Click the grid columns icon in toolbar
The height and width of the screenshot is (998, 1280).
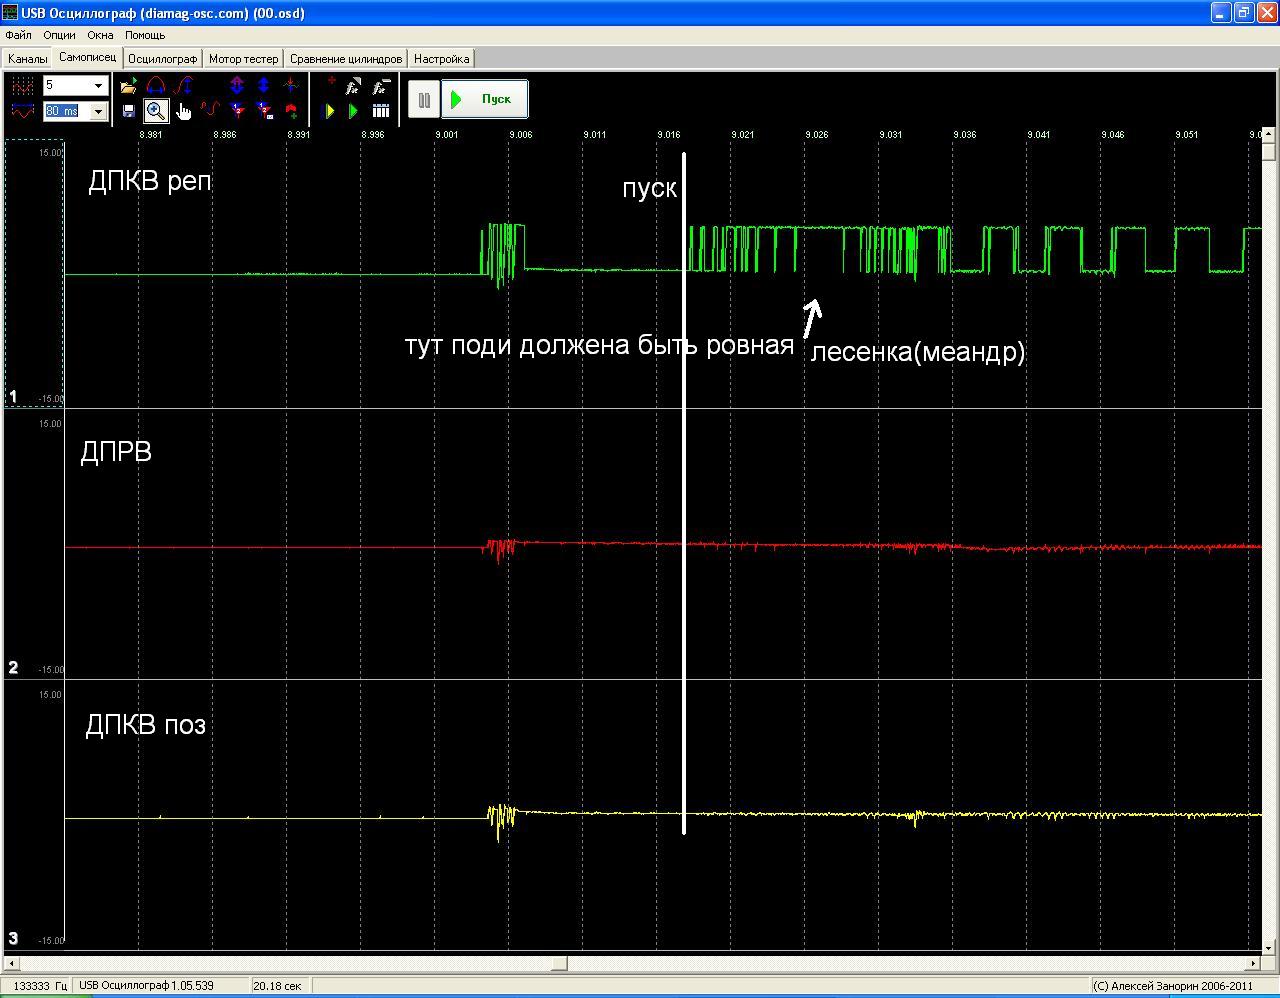coord(381,111)
